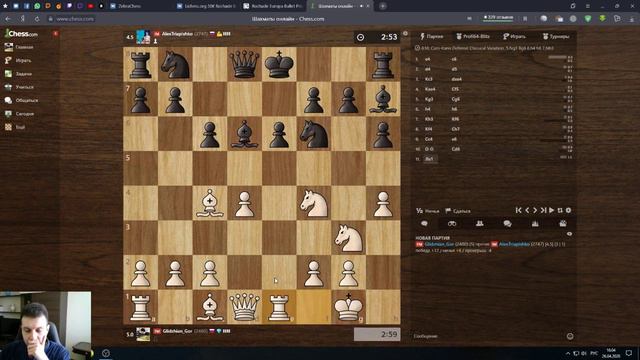Click the Chess.com logo
Image resolution: width=640 pixels, height=360 pixels.
[x=21, y=33]
